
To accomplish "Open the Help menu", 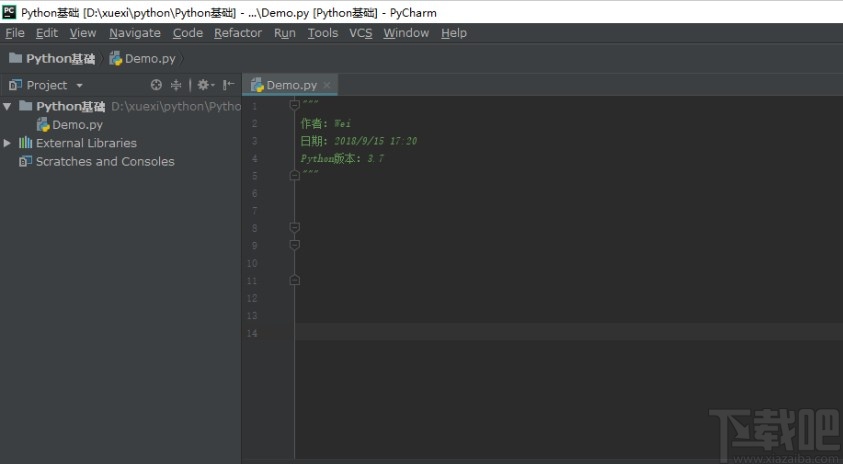I will tap(454, 33).
